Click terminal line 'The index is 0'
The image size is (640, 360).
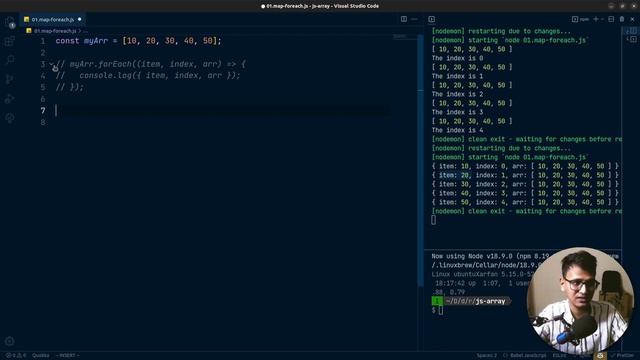[458, 58]
